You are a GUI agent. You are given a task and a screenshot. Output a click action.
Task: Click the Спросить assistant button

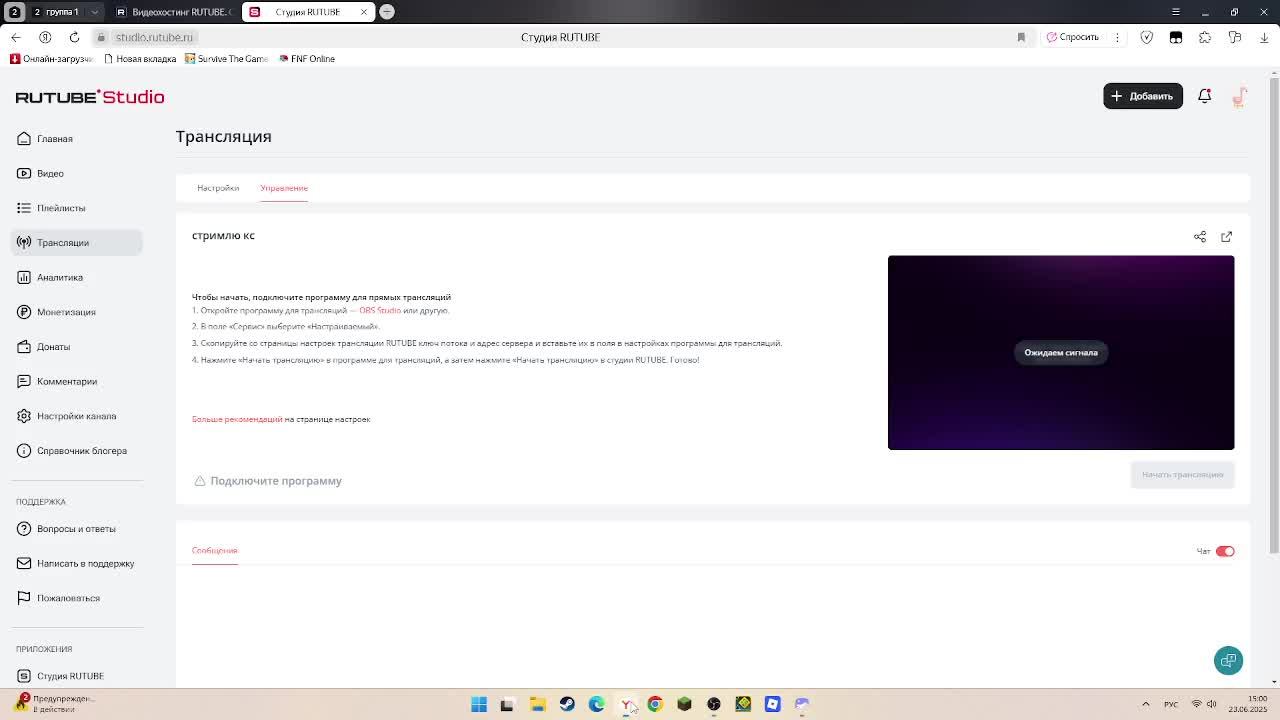pos(1072,37)
